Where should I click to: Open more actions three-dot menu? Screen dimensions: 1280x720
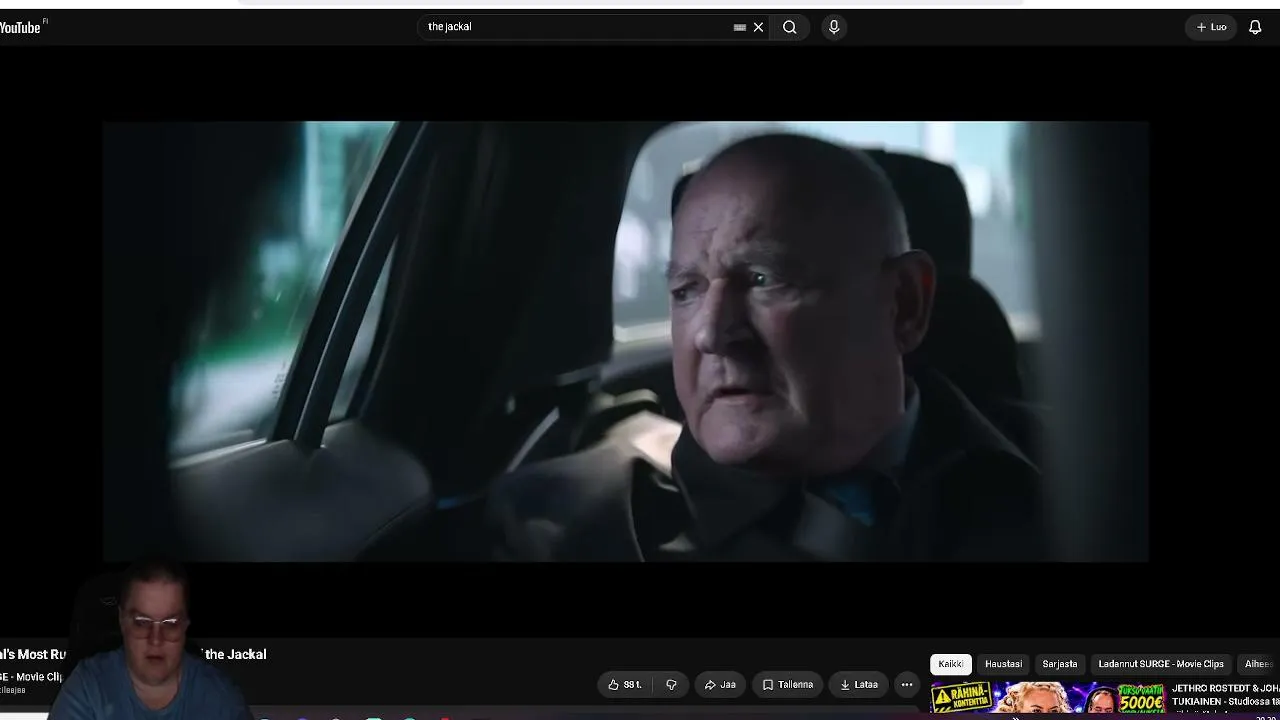[x=907, y=685]
